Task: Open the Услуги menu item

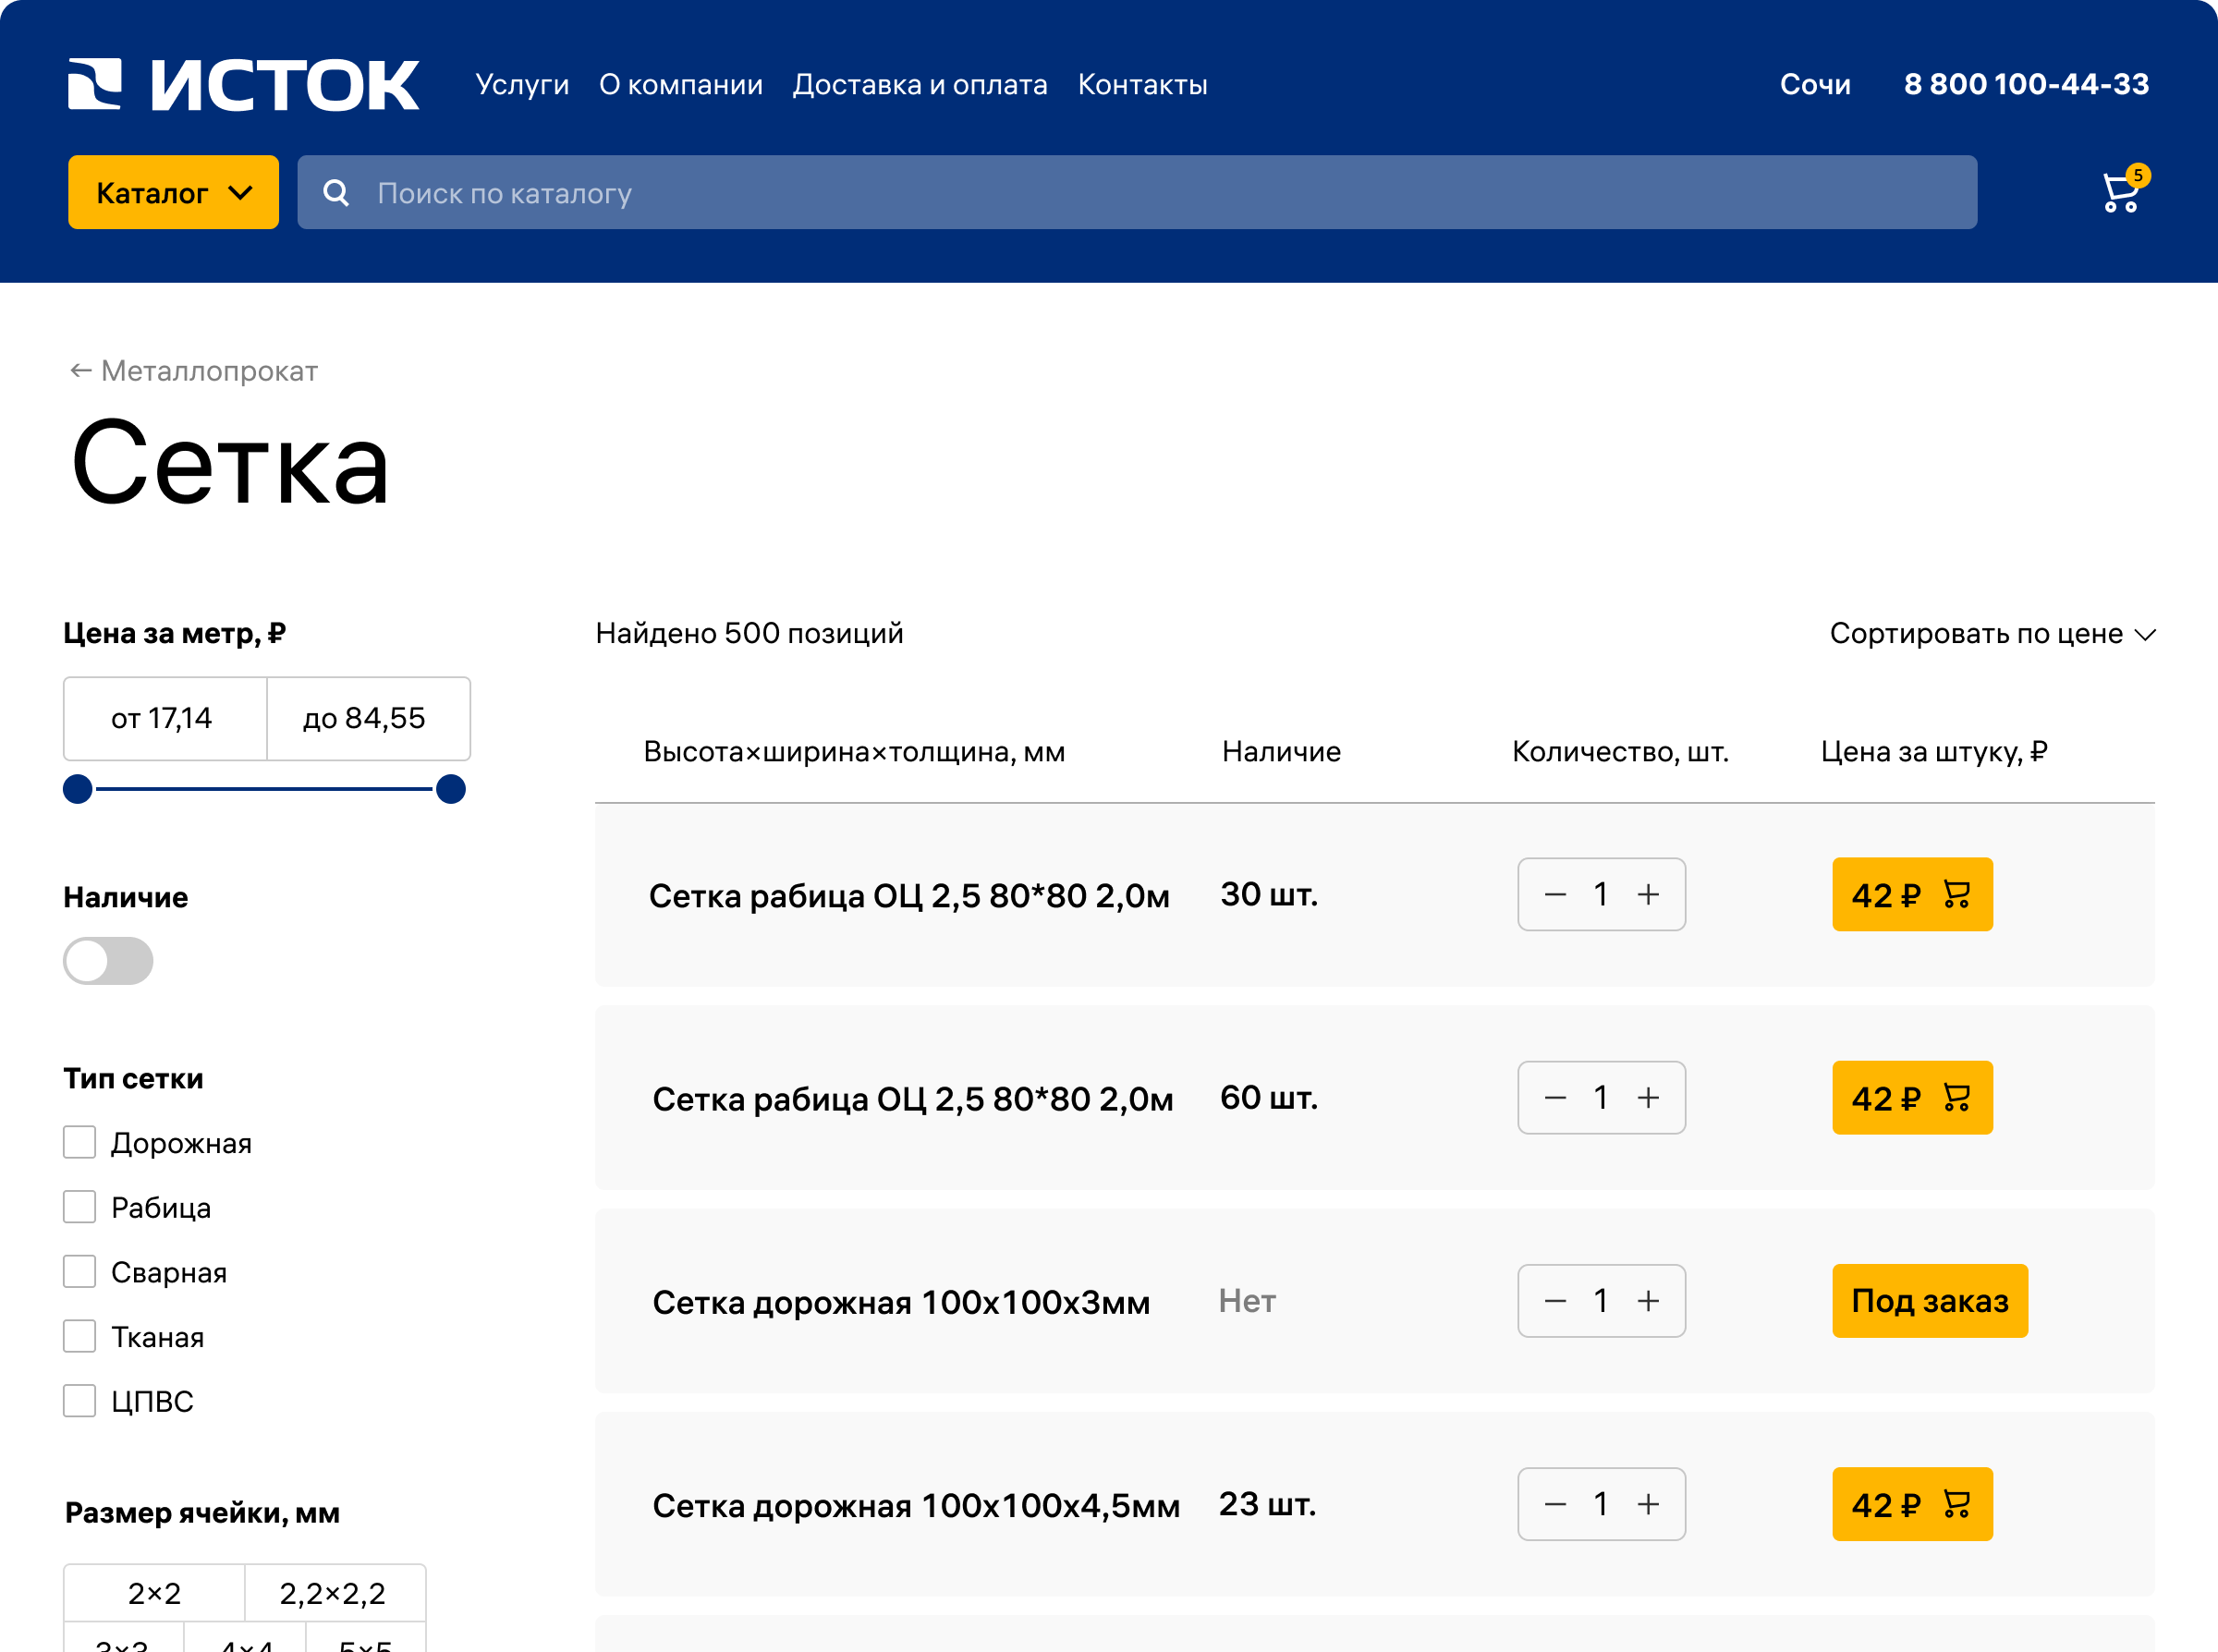Action: point(522,85)
